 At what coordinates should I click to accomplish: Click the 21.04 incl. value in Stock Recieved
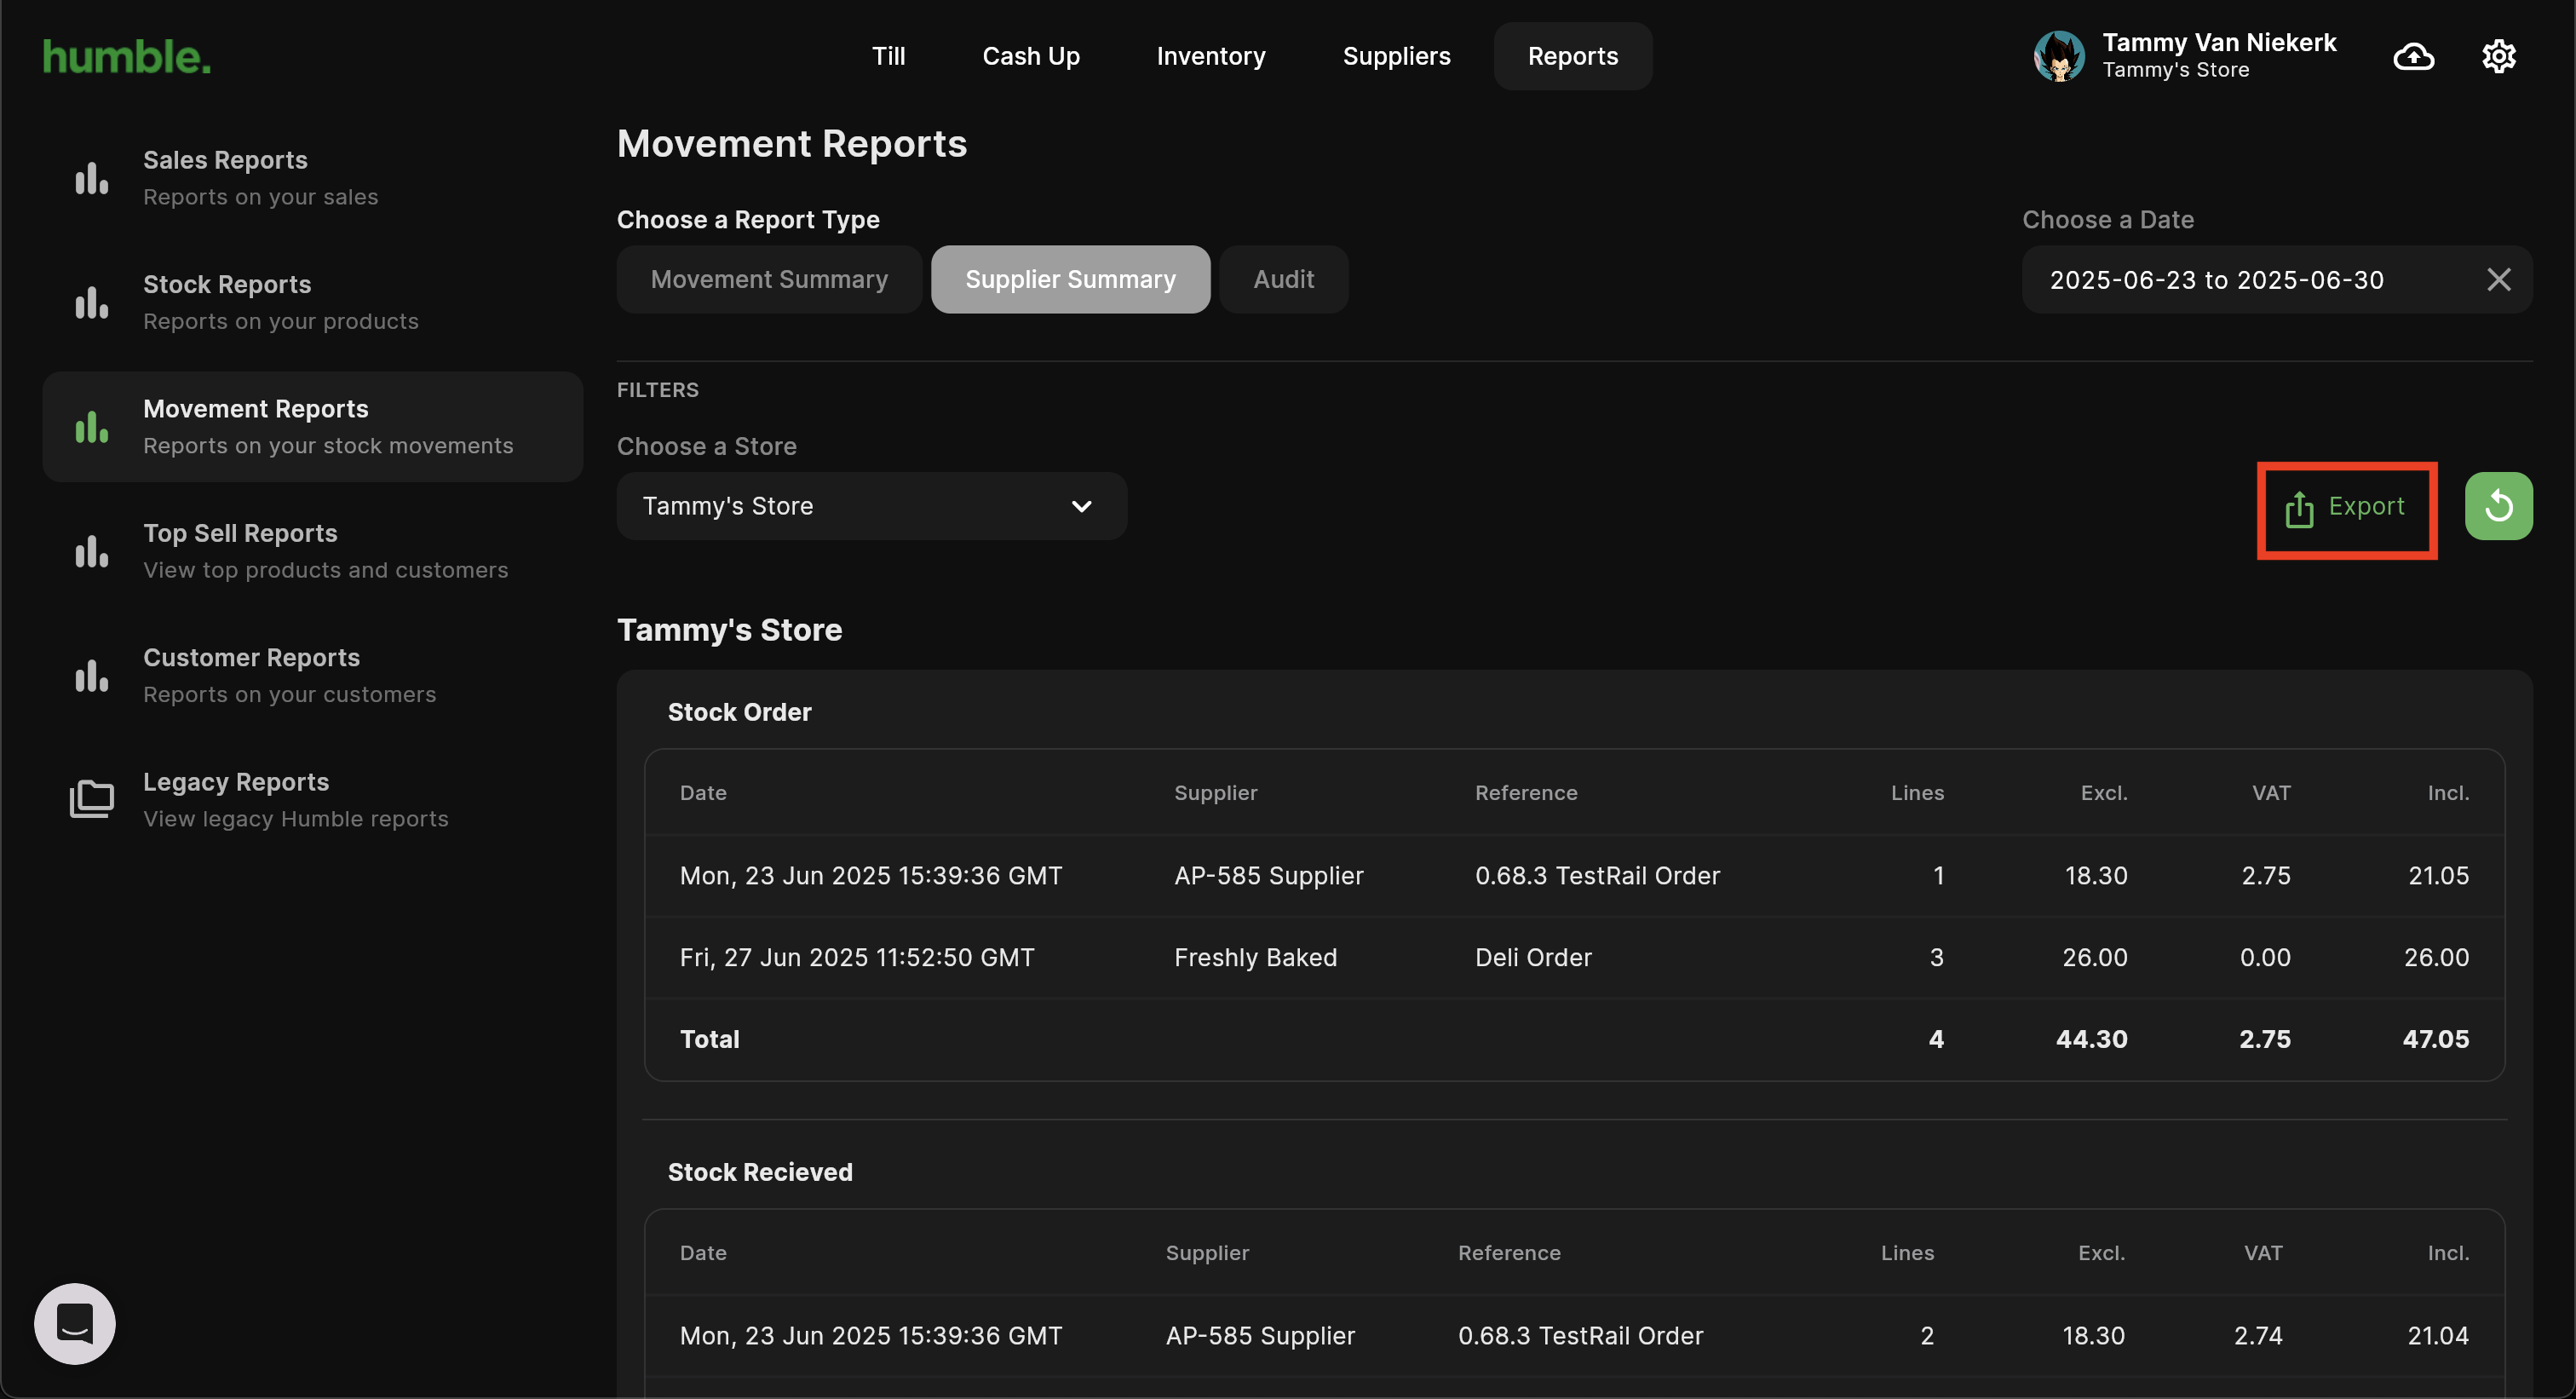2437,1335
